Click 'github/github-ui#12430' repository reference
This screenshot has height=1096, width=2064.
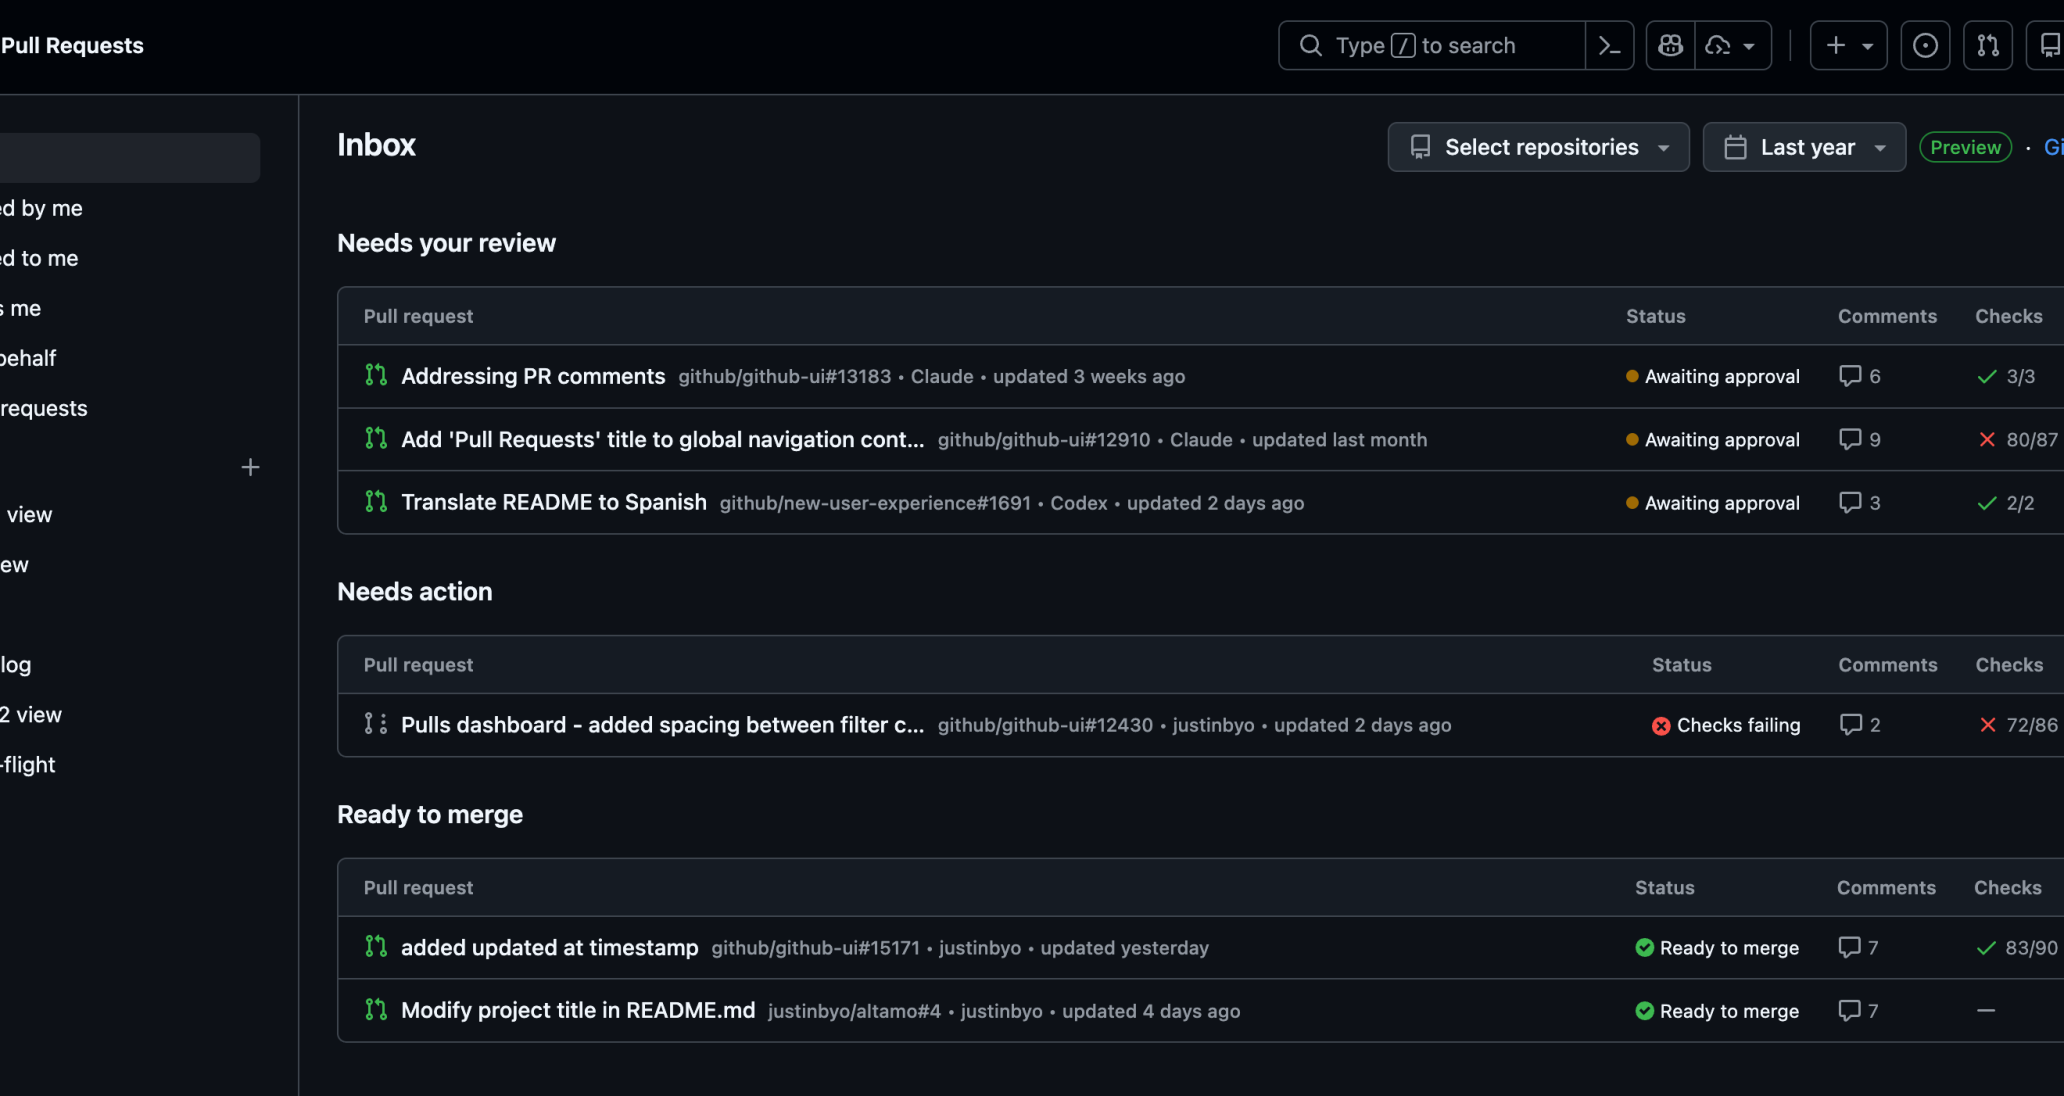tap(1045, 725)
